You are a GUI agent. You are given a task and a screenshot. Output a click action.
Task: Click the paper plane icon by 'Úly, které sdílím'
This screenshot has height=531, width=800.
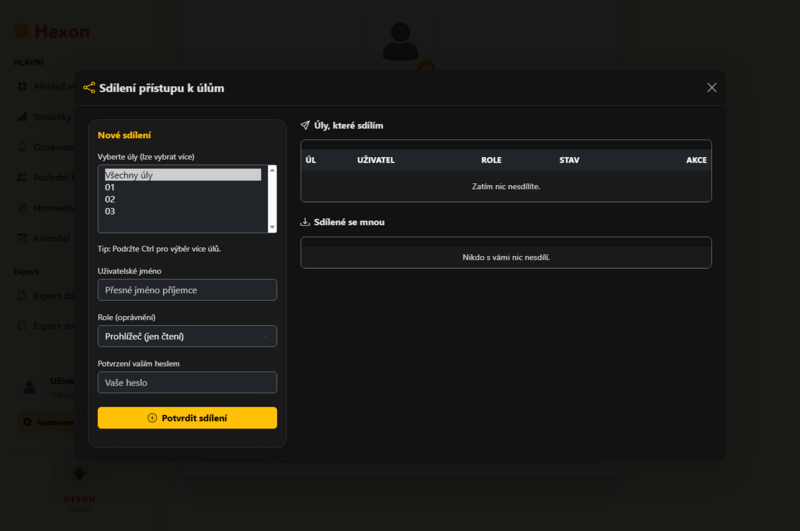pos(305,125)
